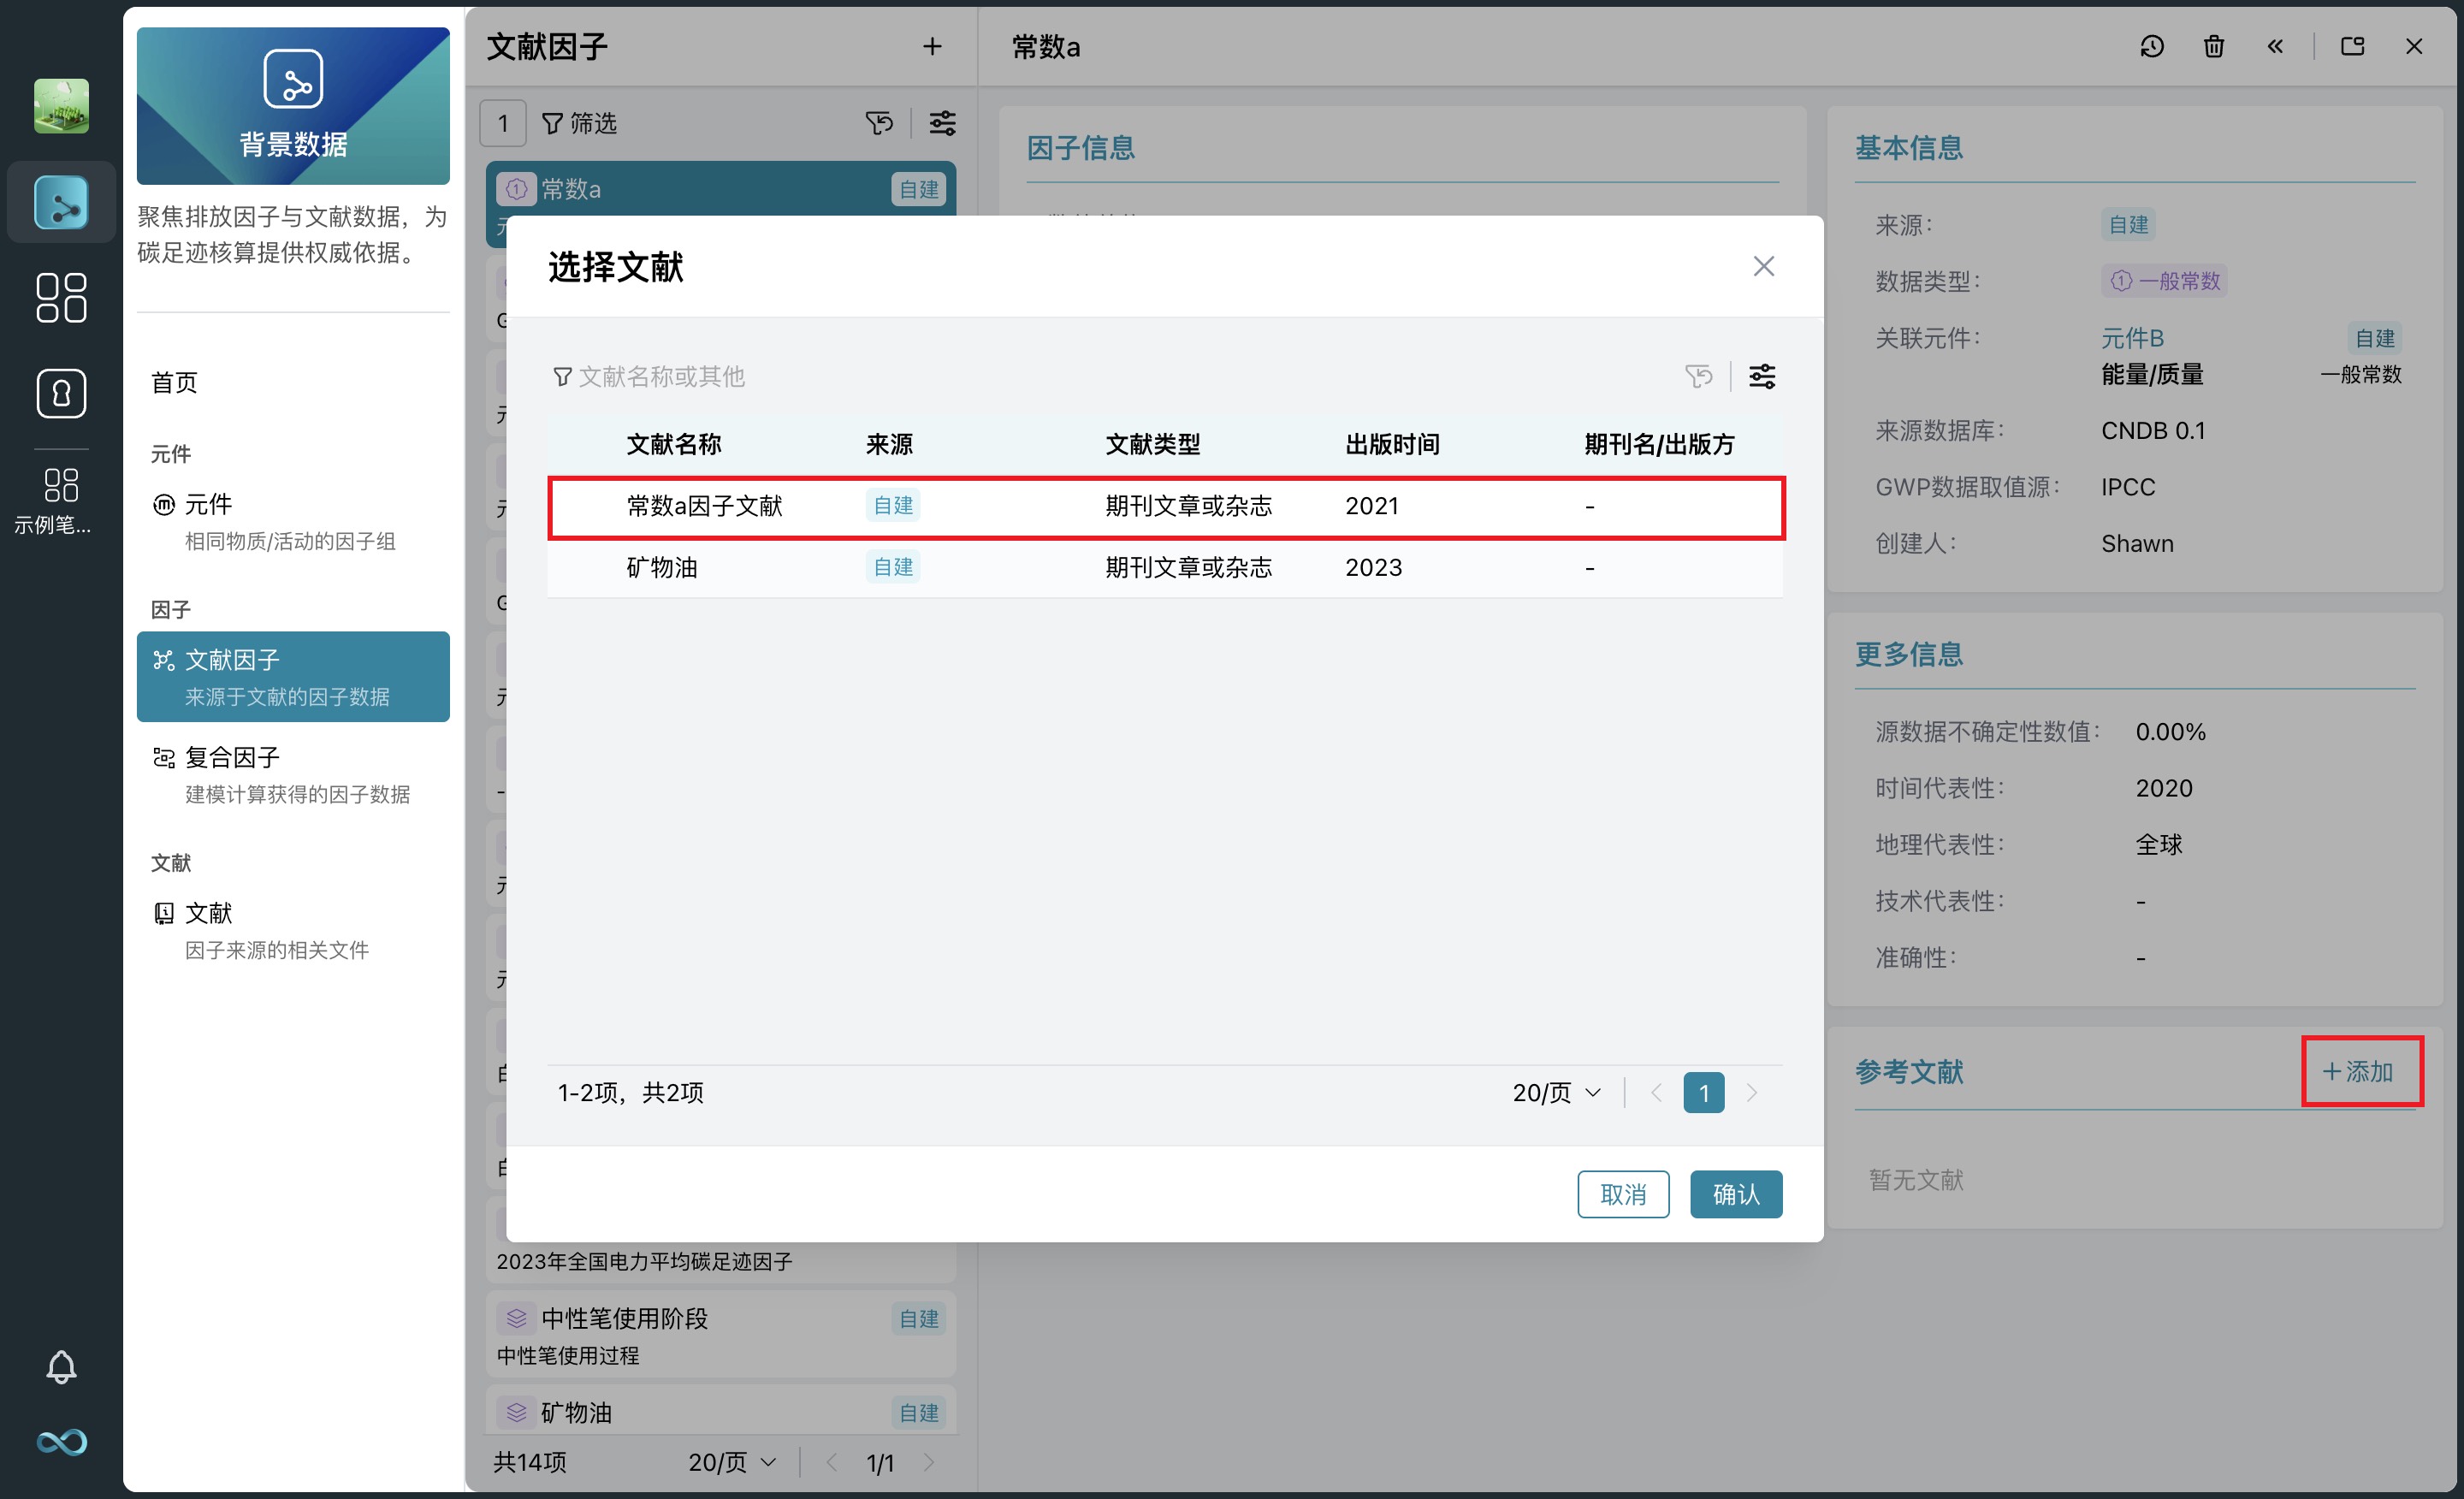Click the filter settings sliders icon in dialog
Screen dimensions: 2464x1499
tap(1762, 376)
